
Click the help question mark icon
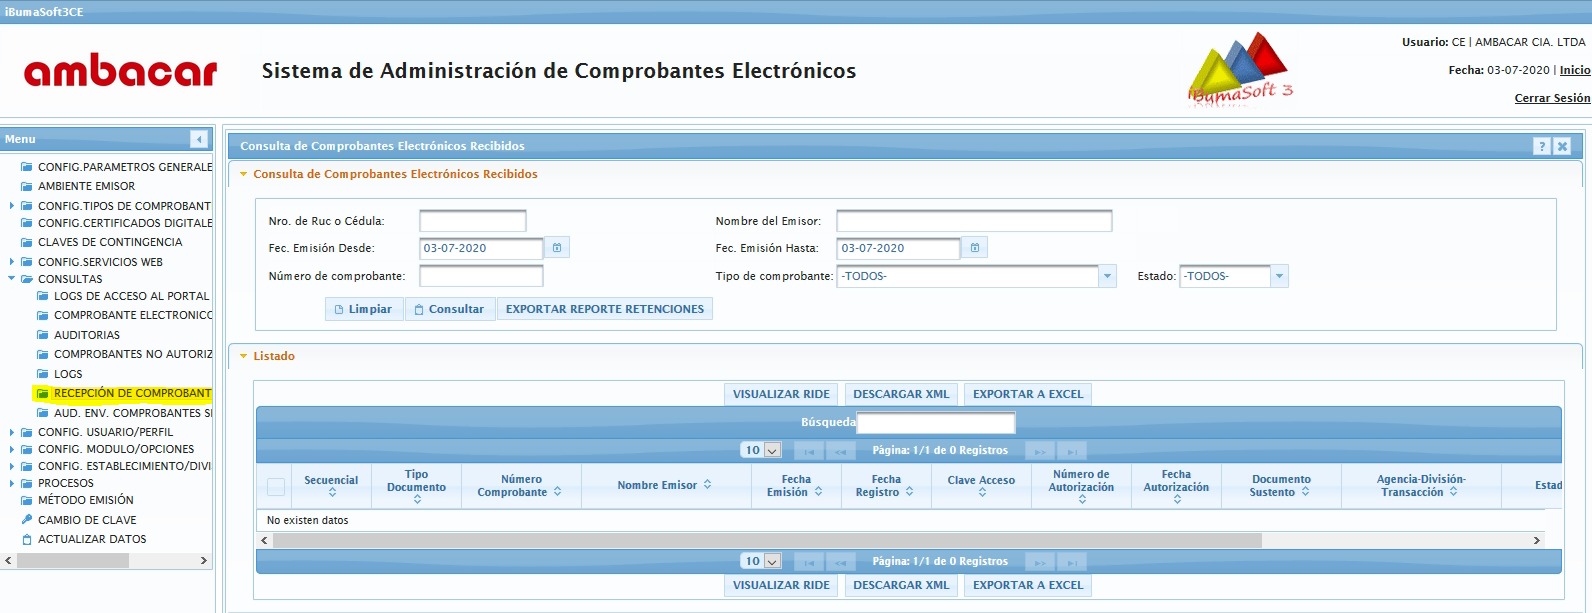[x=1542, y=146]
